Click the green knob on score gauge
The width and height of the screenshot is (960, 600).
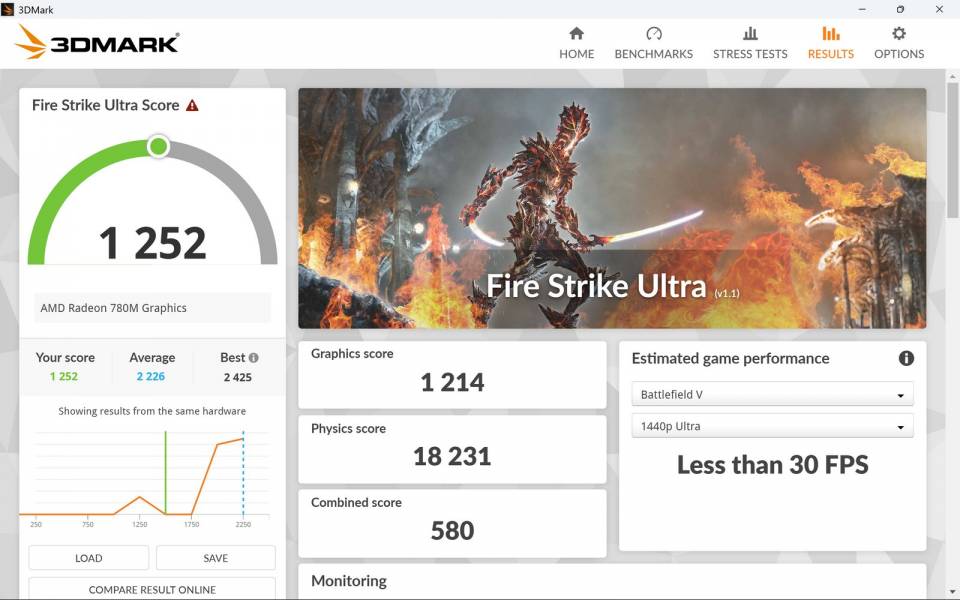158,147
